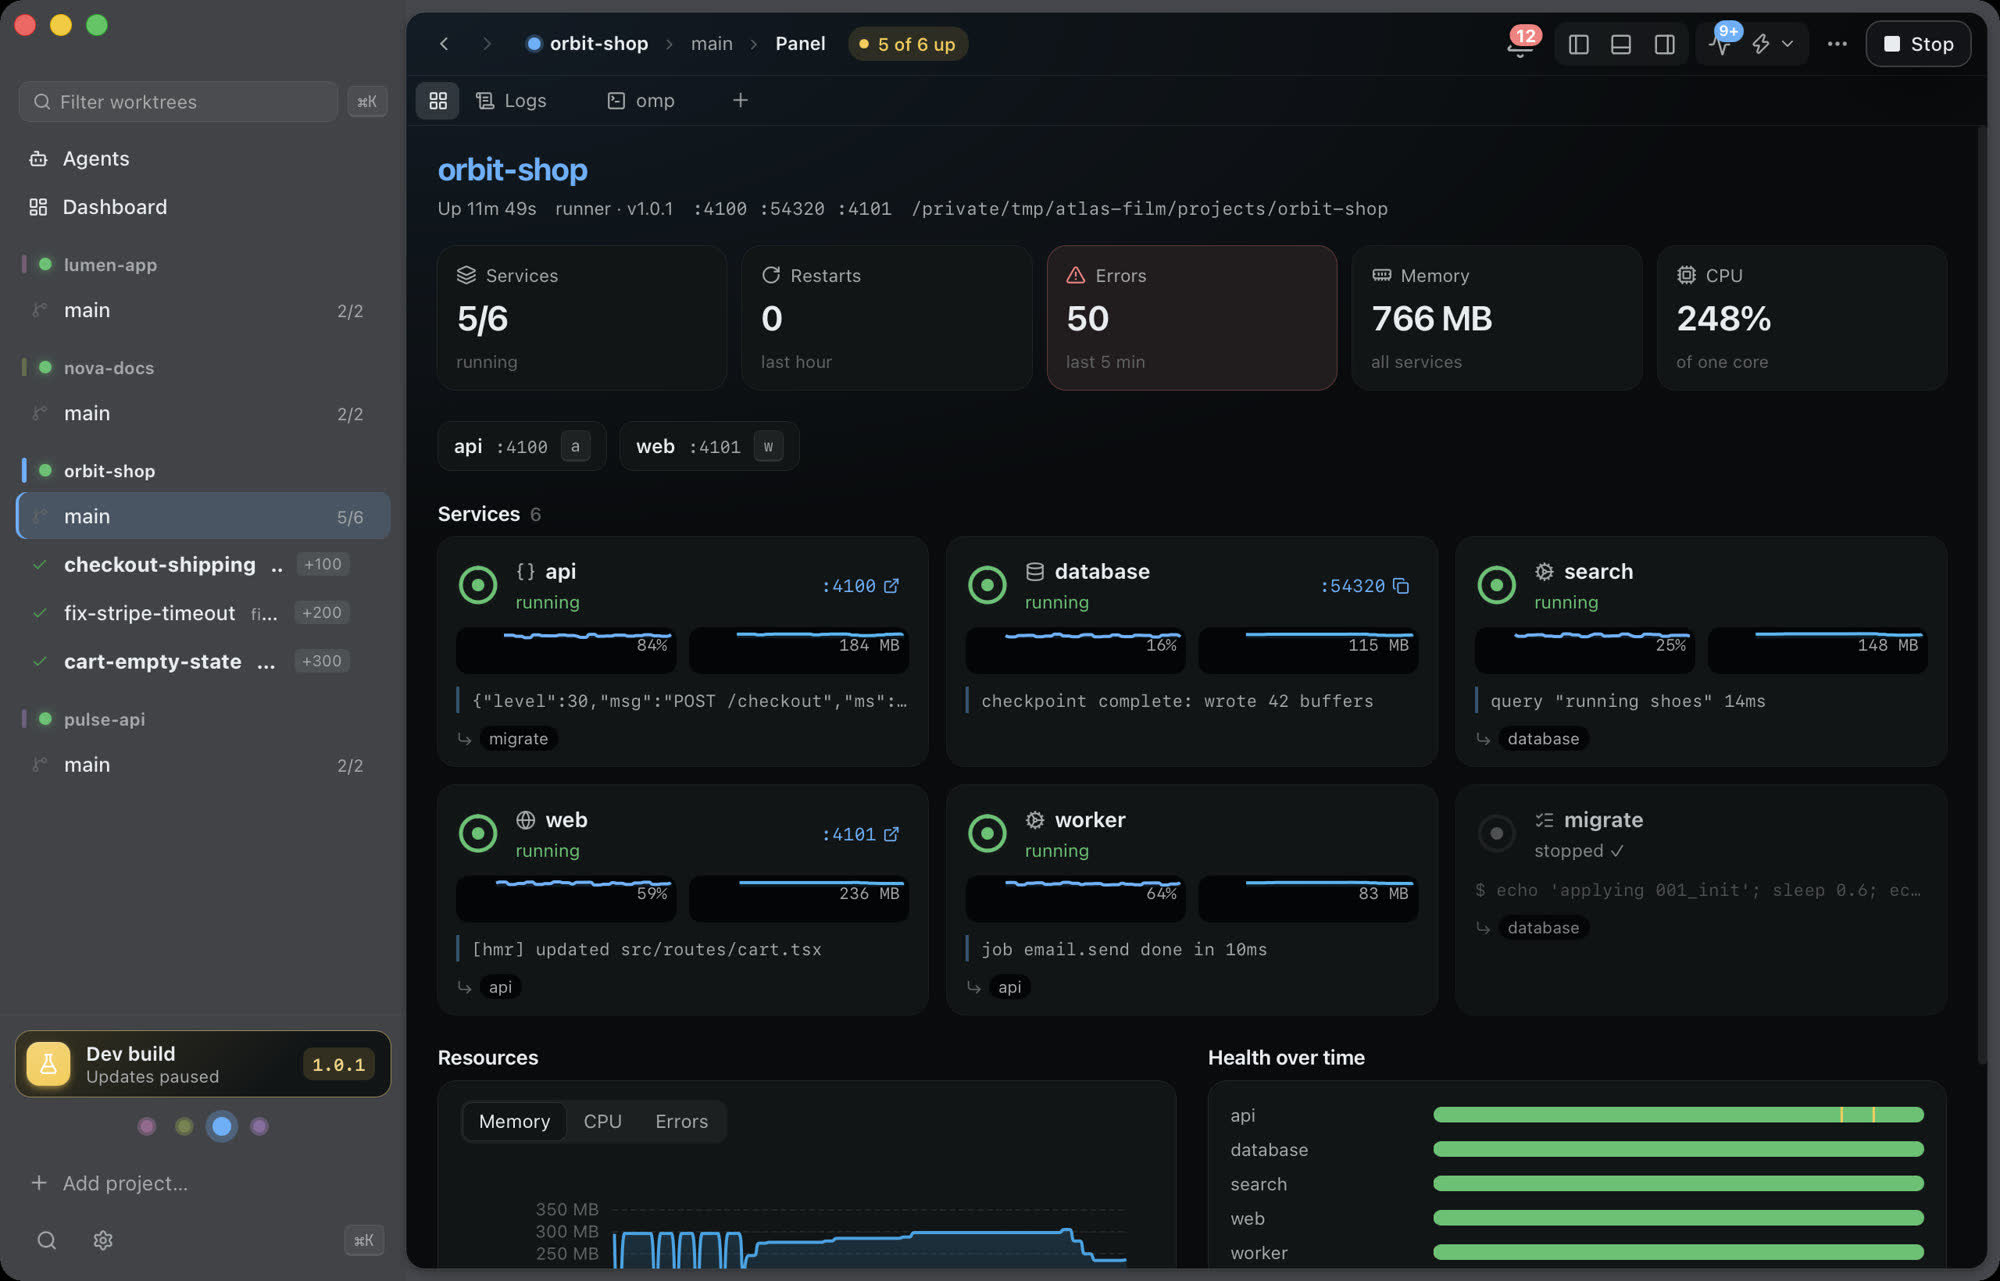Toggle right sidebar panel layout icon
This screenshot has height=1281, width=2000.
[x=1664, y=44]
